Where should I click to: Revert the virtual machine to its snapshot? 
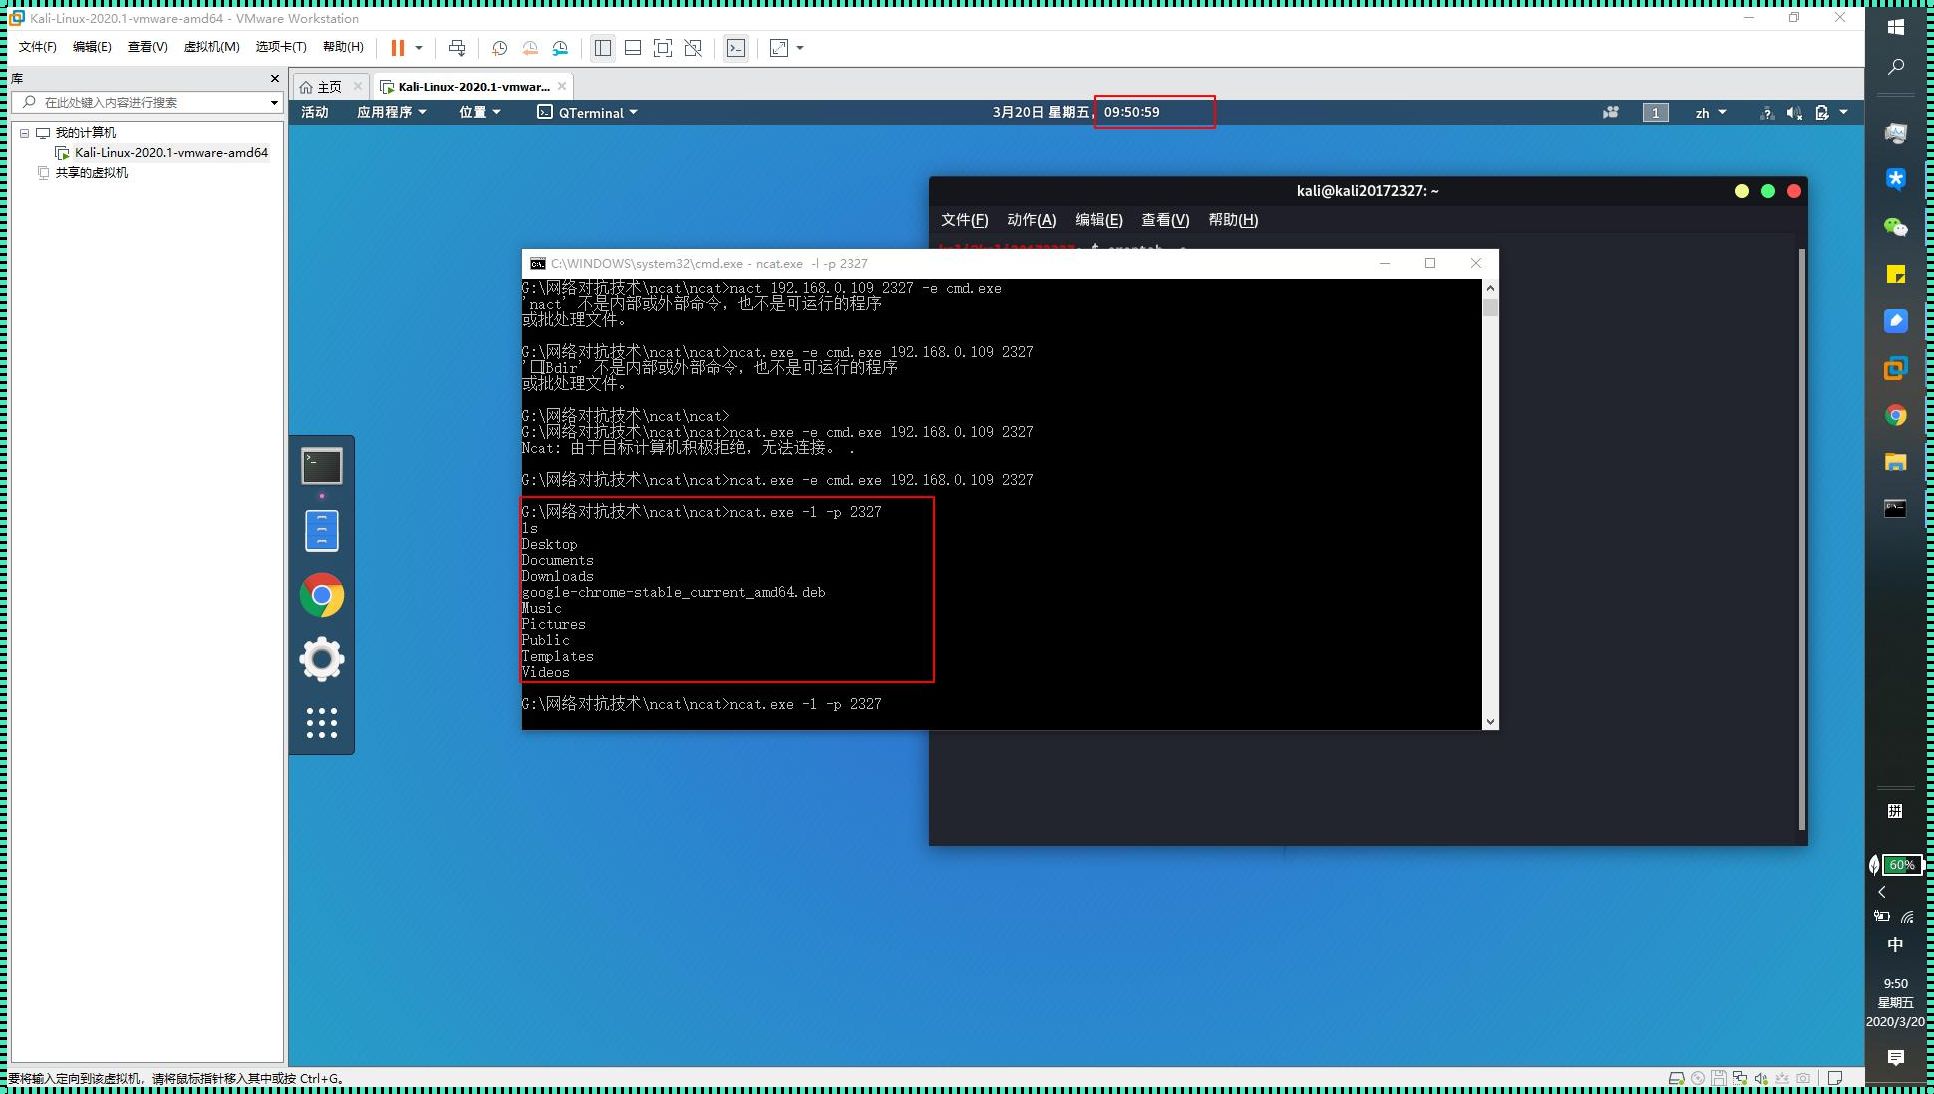(x=530, y=47)
